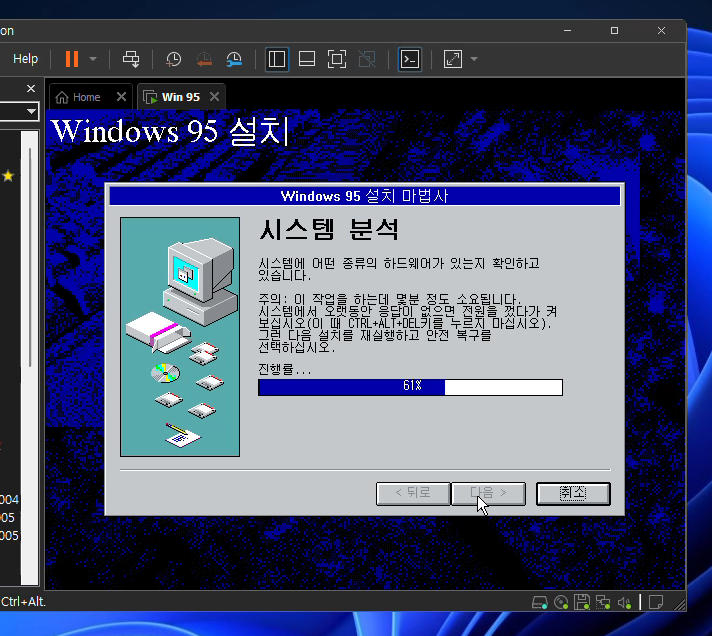The height and width of the screenshot is (636, 712).
Task: Click the network adapter status icon
Action: 603,602
